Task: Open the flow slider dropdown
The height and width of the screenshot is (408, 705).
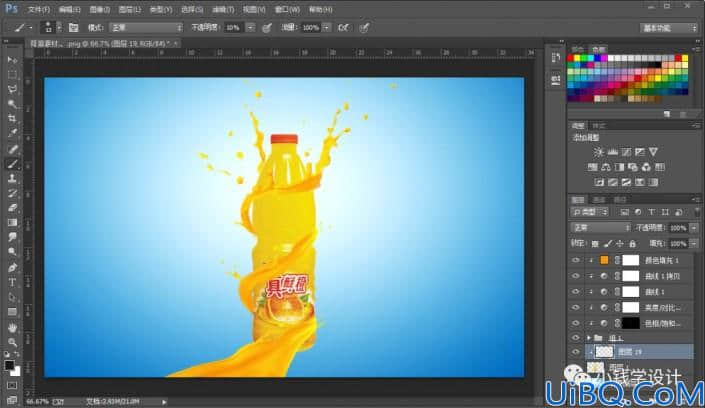Action: tap(327, 27)
